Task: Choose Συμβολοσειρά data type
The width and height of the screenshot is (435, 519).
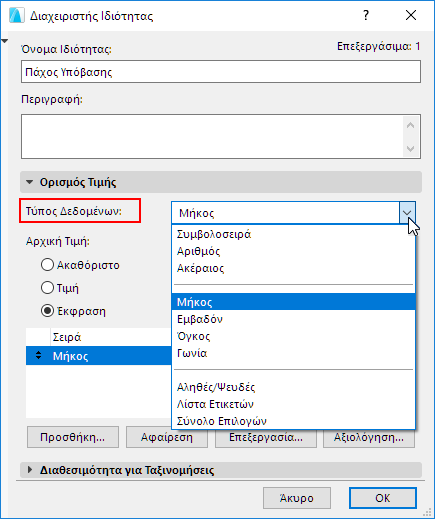Action: point(293,234)
